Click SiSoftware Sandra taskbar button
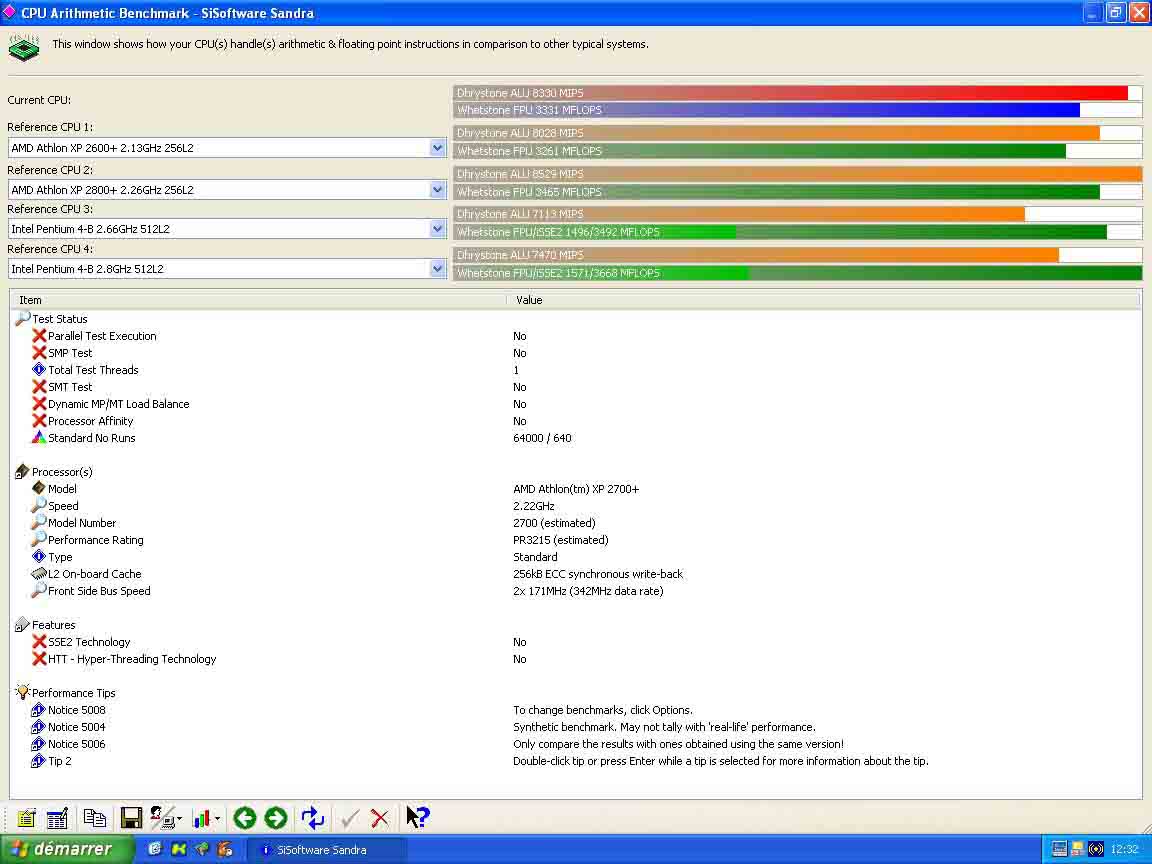 [x=320, y=850]
